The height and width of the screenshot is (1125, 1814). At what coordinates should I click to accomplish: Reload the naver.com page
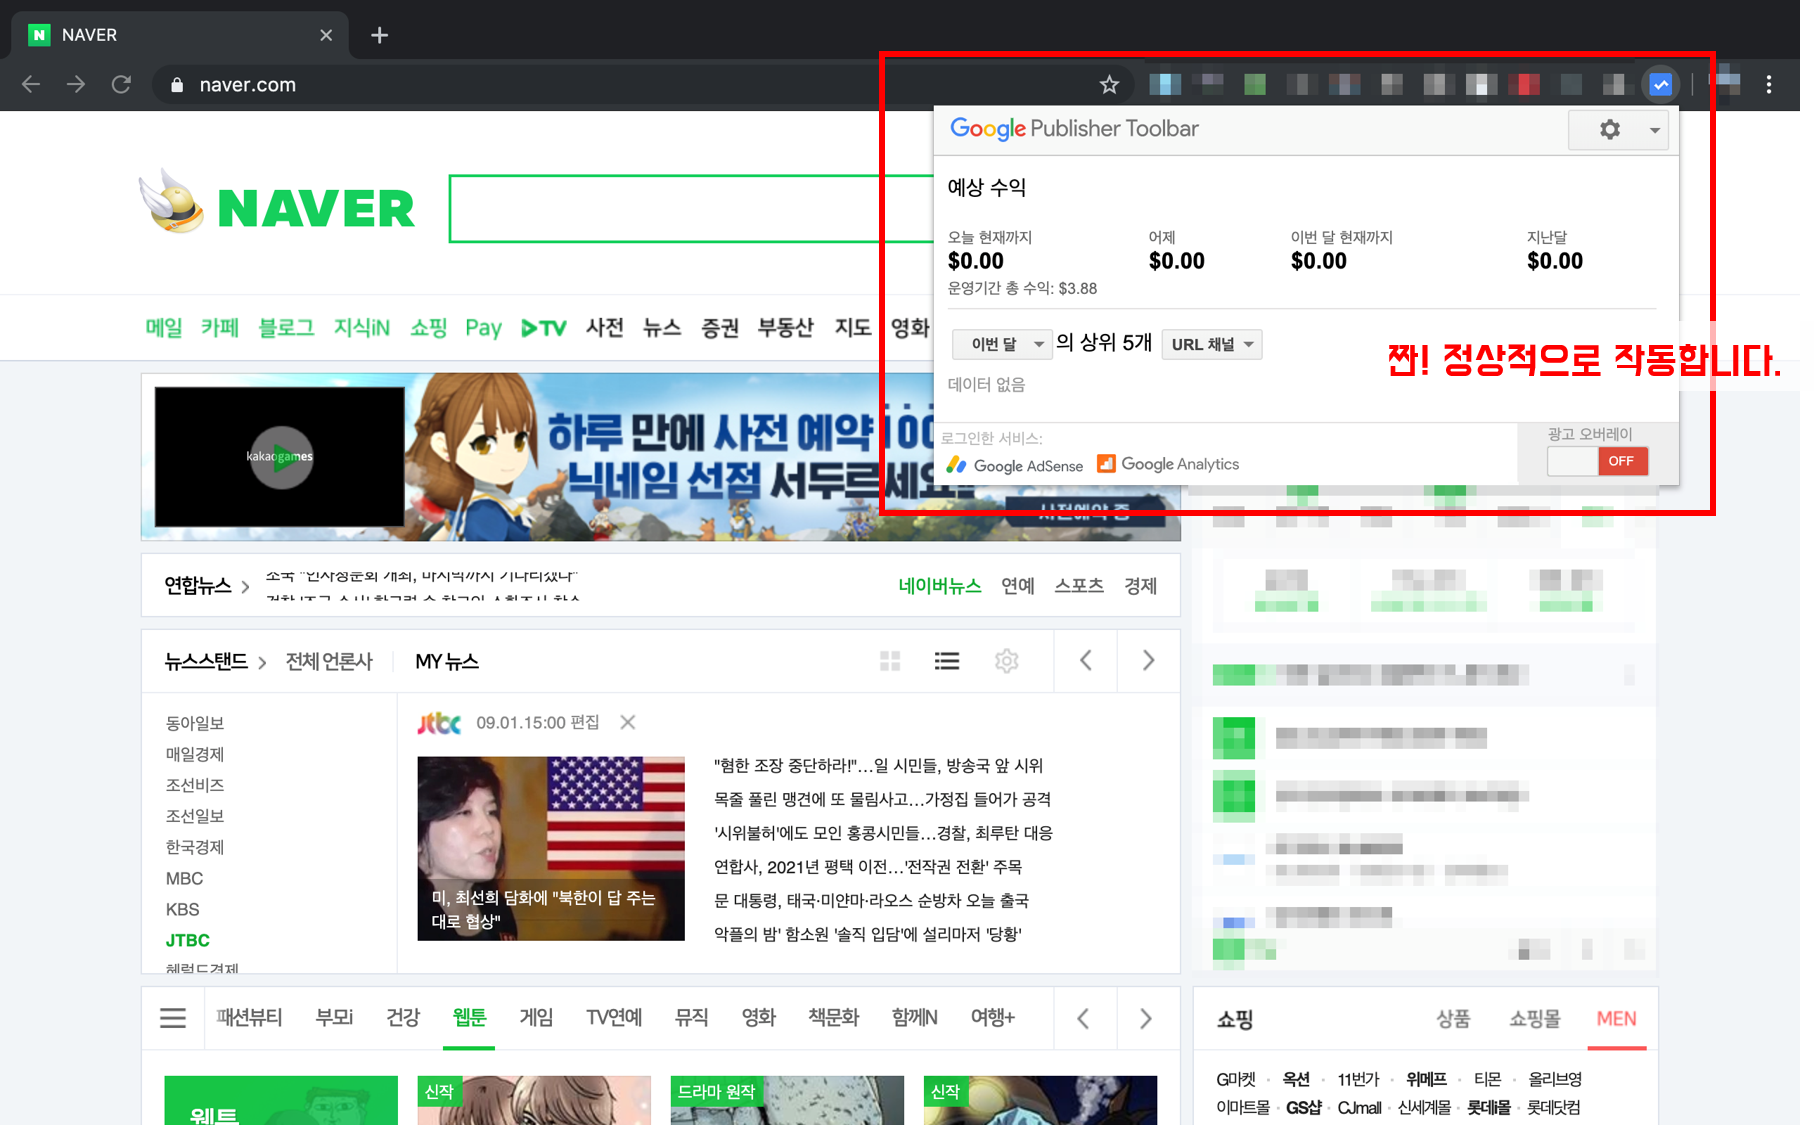coord(121,85)
